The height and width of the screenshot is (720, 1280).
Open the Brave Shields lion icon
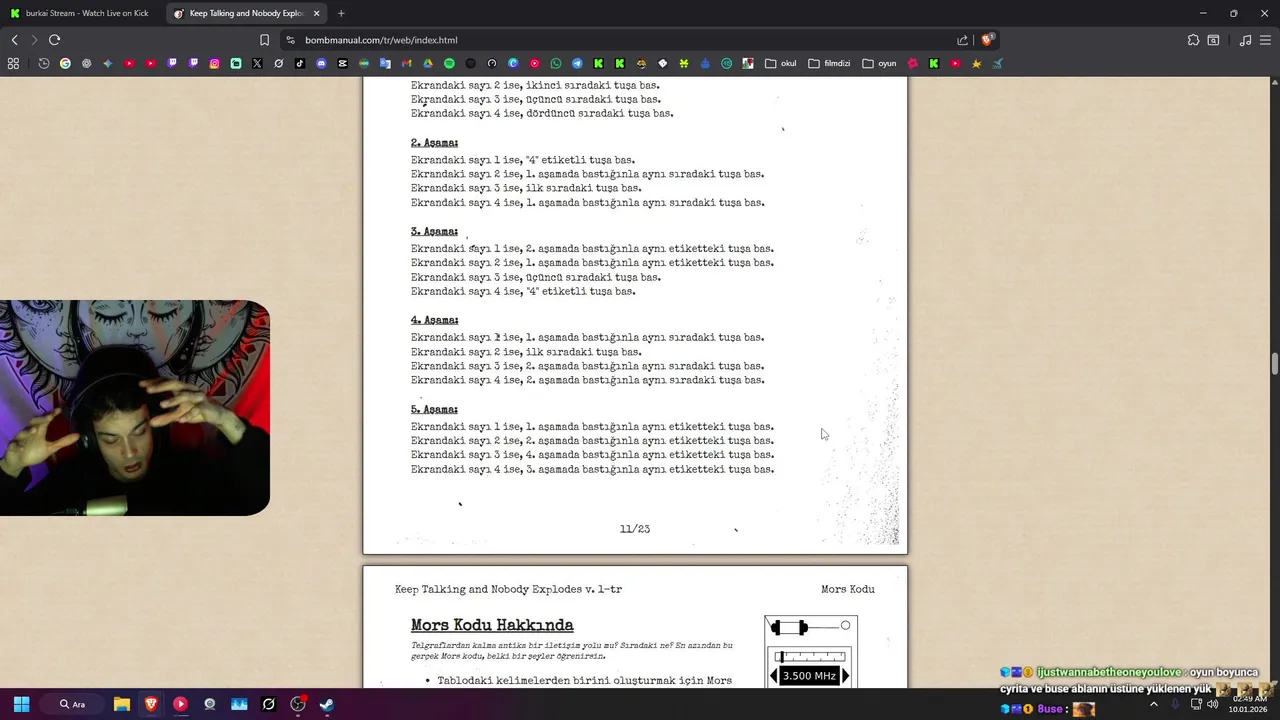click(x=987, y=40)
